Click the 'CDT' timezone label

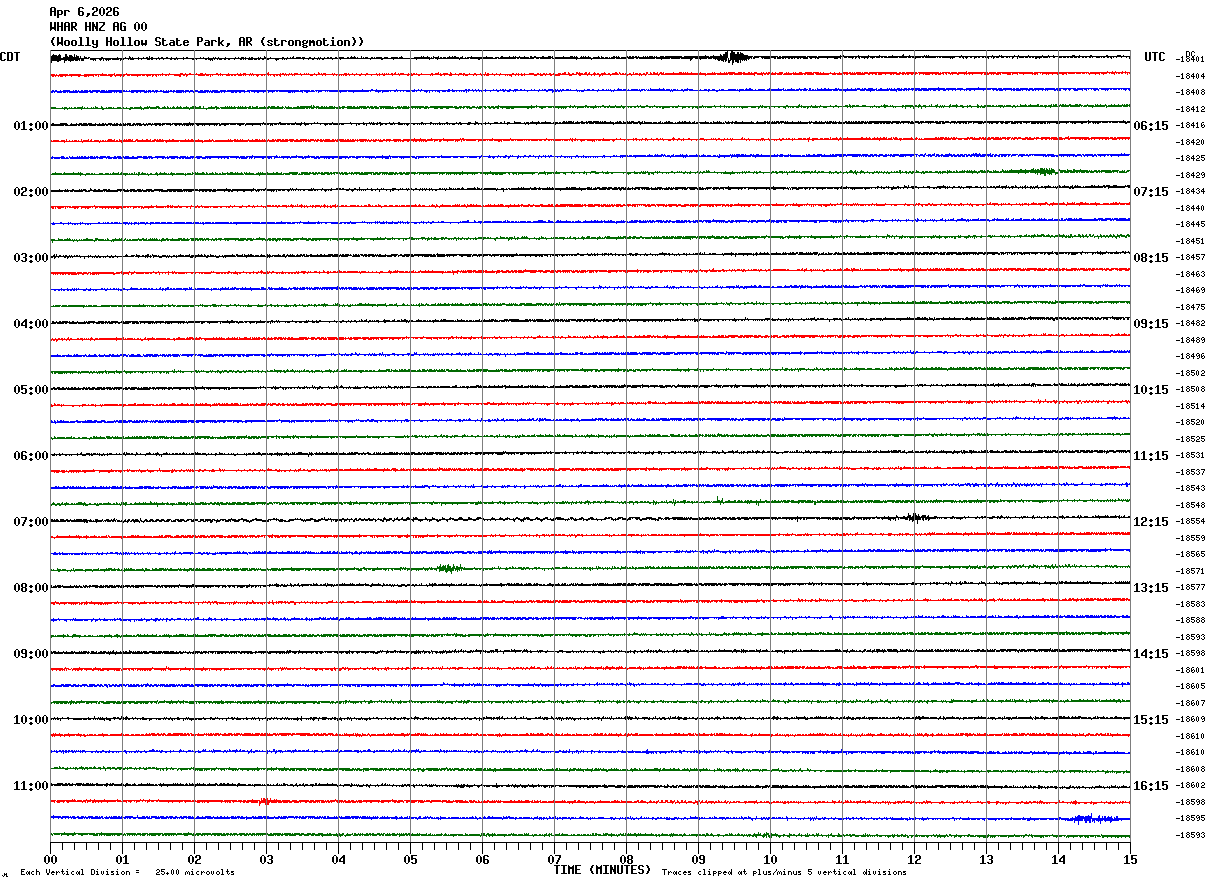10,57
